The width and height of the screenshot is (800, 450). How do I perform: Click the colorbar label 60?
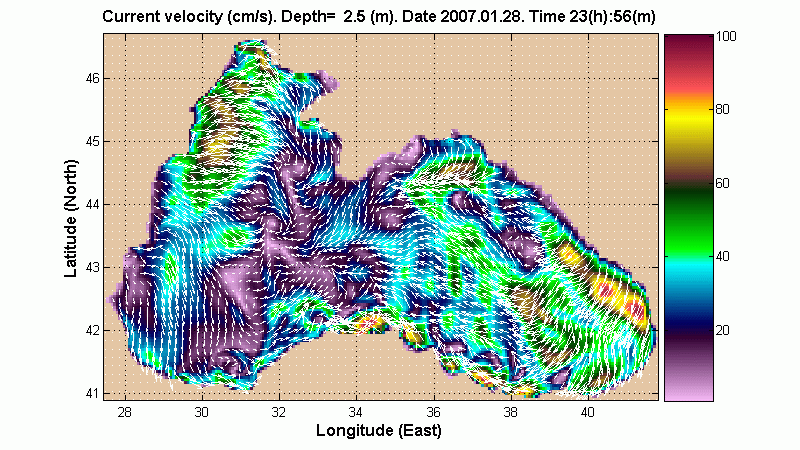[x=722, y=183]
